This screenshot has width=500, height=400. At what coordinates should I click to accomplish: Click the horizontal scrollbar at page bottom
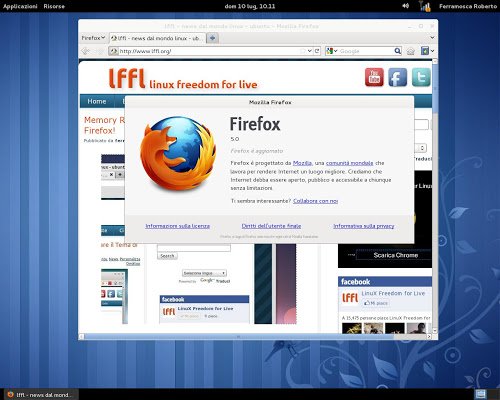[x=238, y=337]
